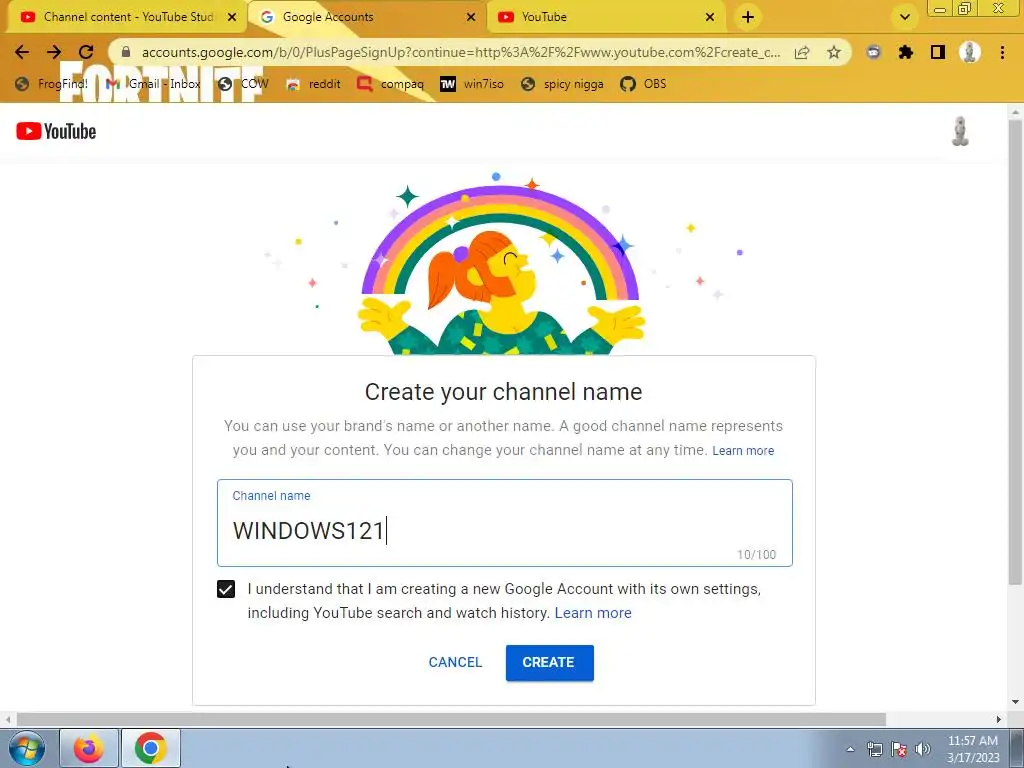Click the address bar URL
The image size is (1024, 768).
click(460, 52)
